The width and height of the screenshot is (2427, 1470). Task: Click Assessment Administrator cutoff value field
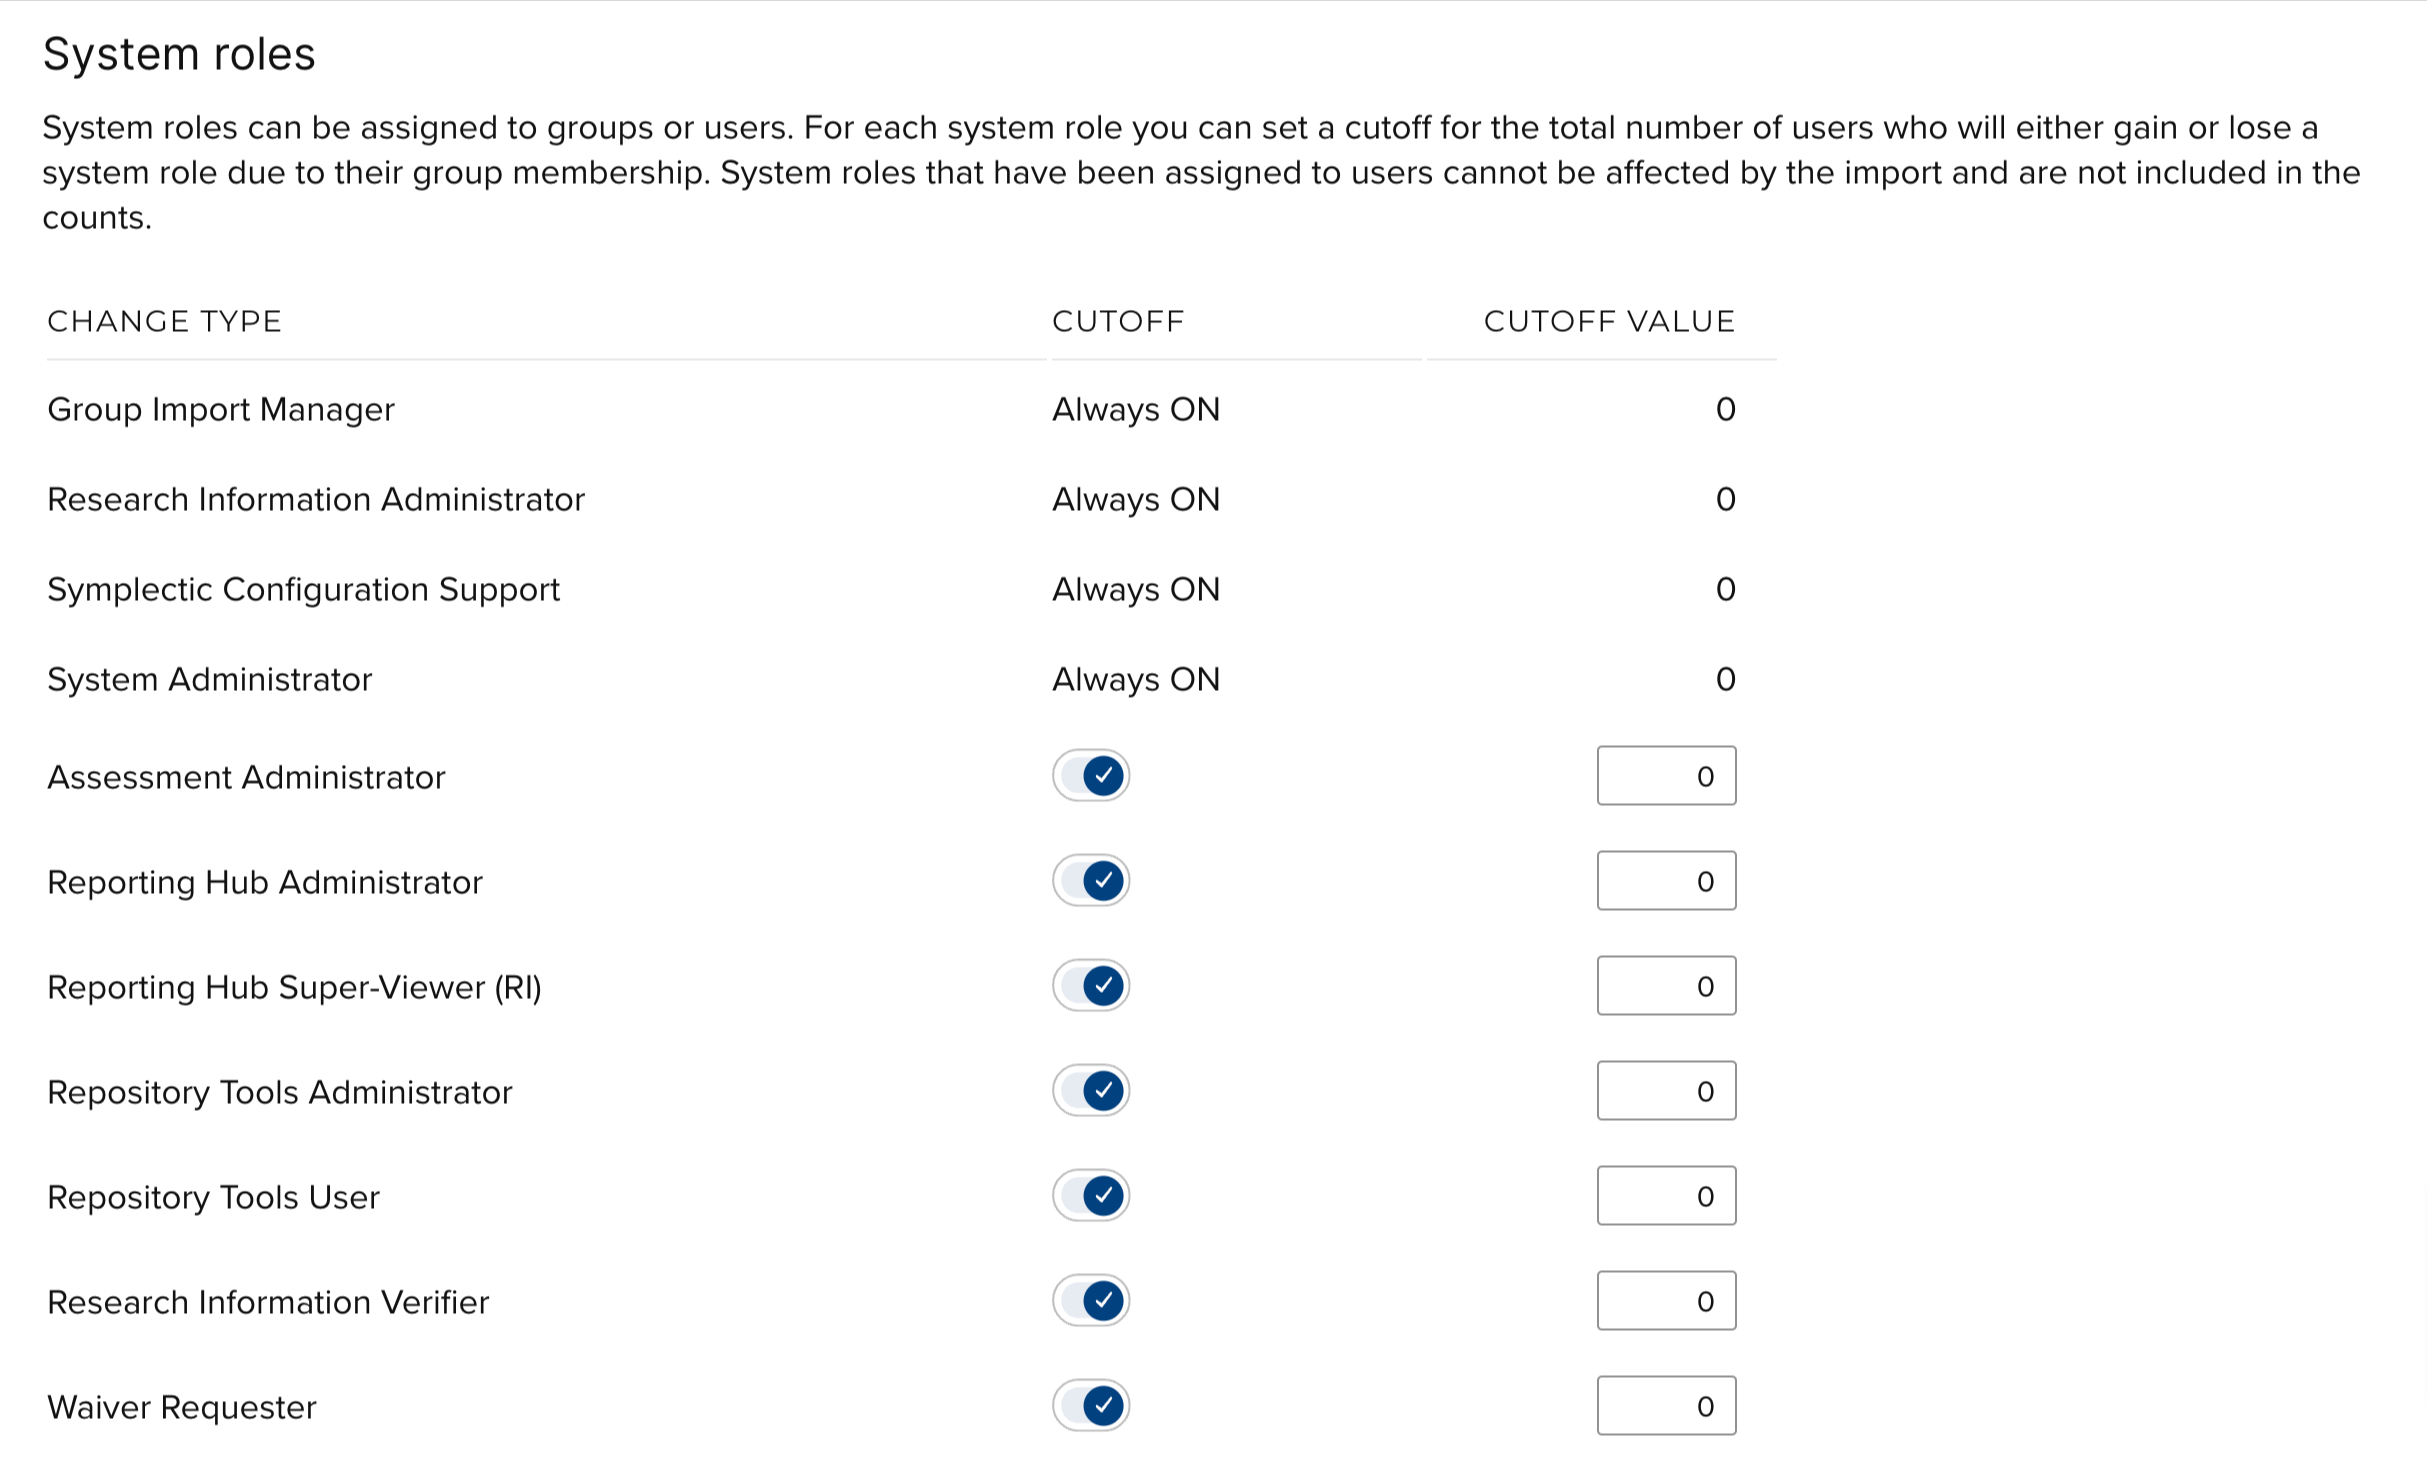(x=1666, y=776)
